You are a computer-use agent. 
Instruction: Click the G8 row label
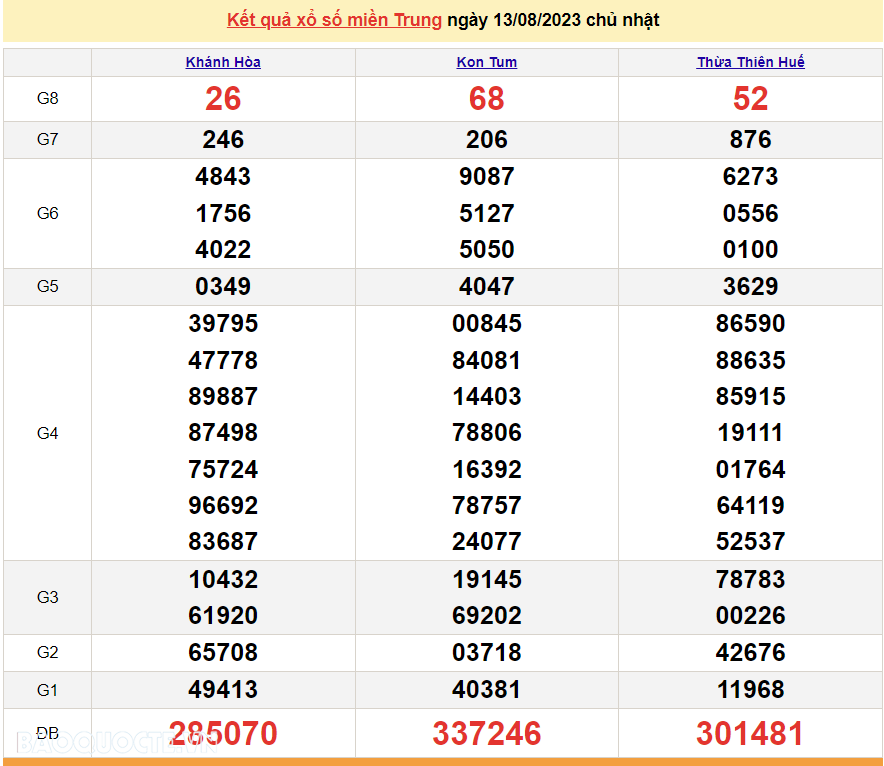pyautogui.click(x=47, y=99)
